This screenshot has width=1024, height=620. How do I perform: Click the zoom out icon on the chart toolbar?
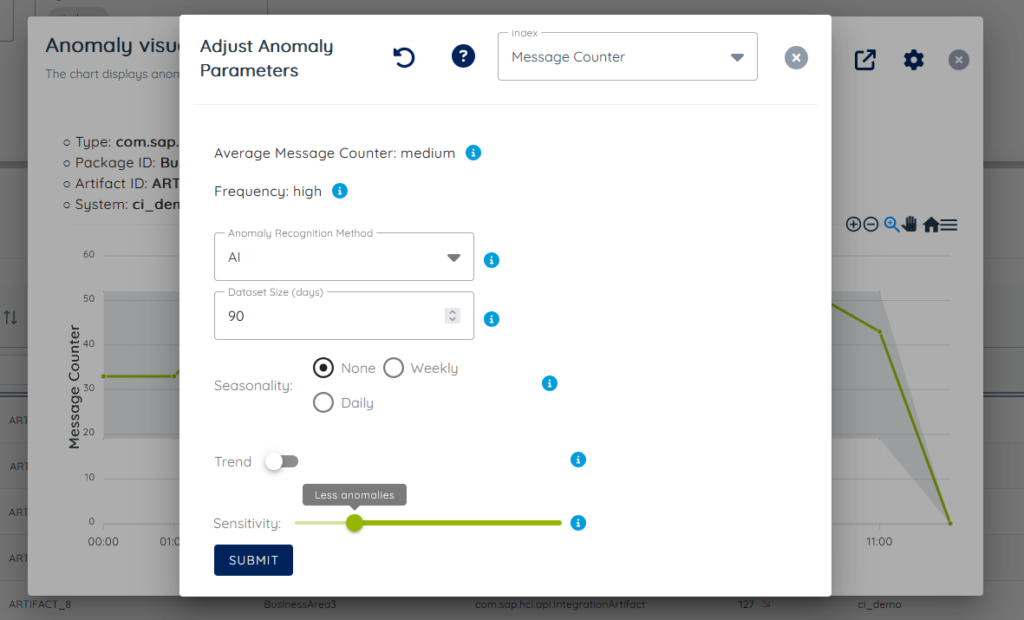point(870,224)
